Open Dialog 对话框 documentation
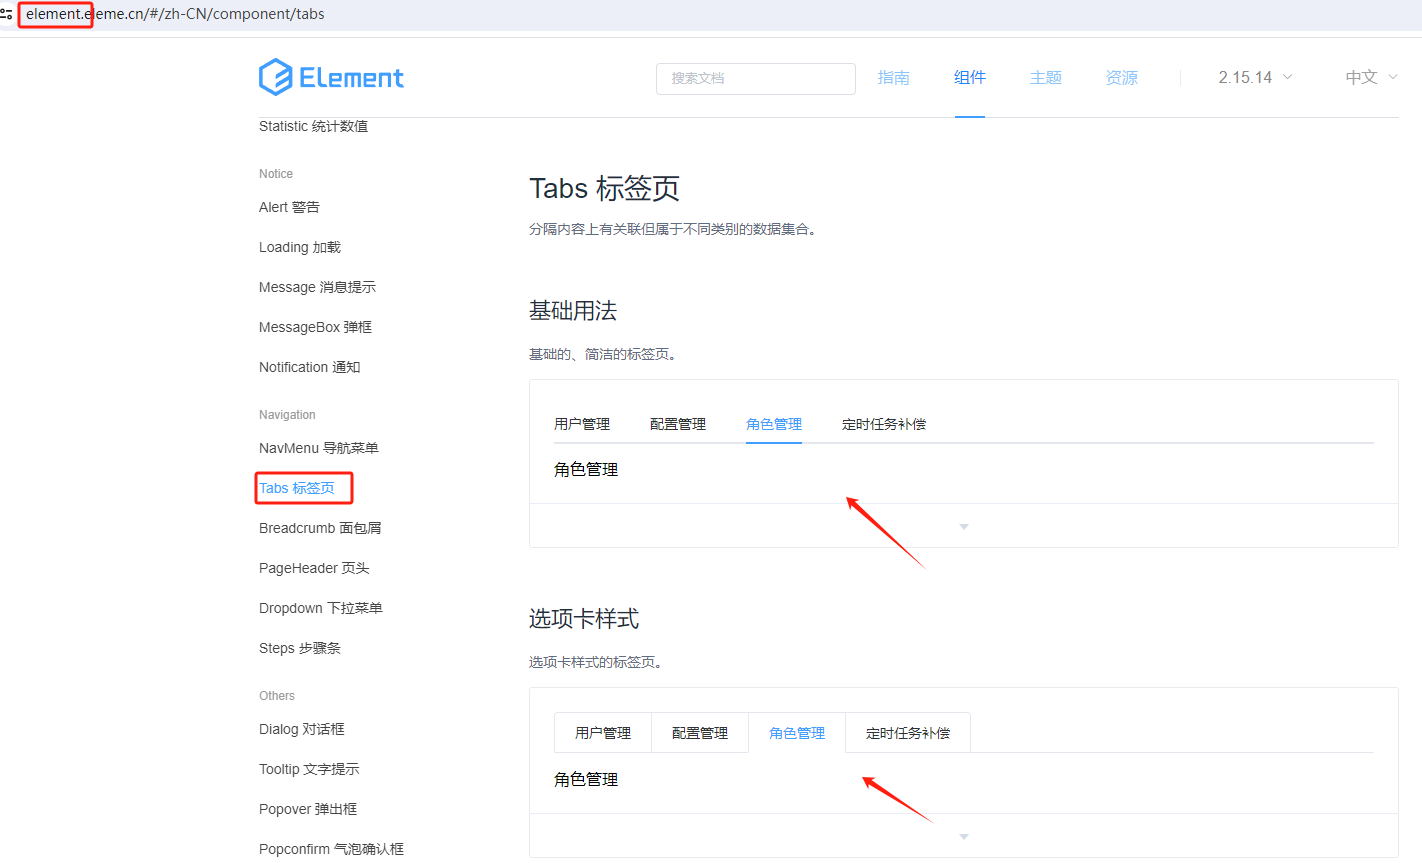Viewport: 1422px width, 863px height. [x=300, y=729]
